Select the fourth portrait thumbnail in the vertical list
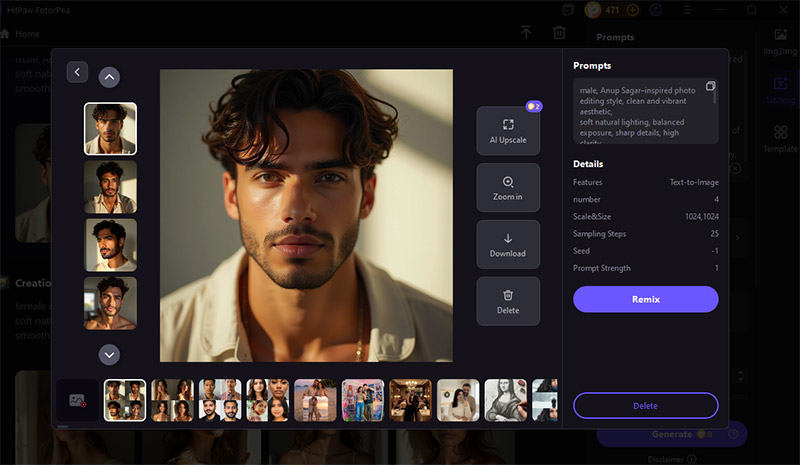 point(110,302)
